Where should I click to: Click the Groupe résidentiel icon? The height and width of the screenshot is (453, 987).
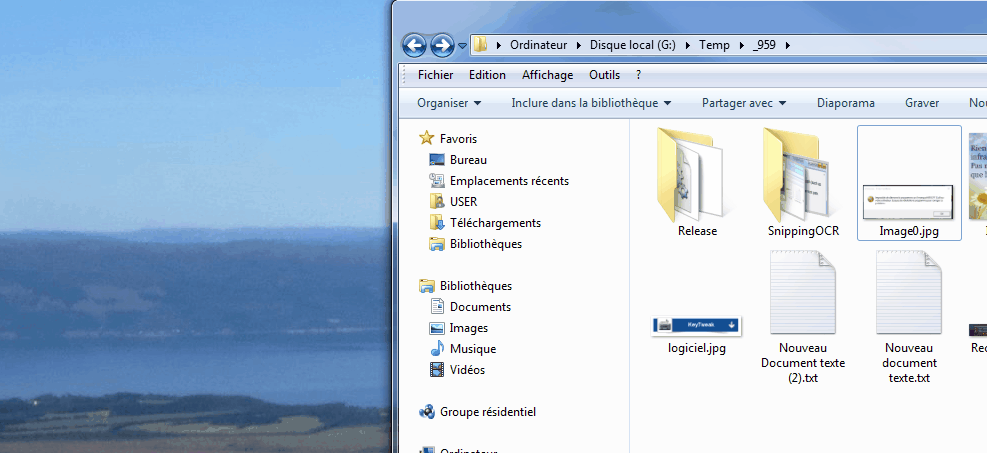(x=427, y=412)
